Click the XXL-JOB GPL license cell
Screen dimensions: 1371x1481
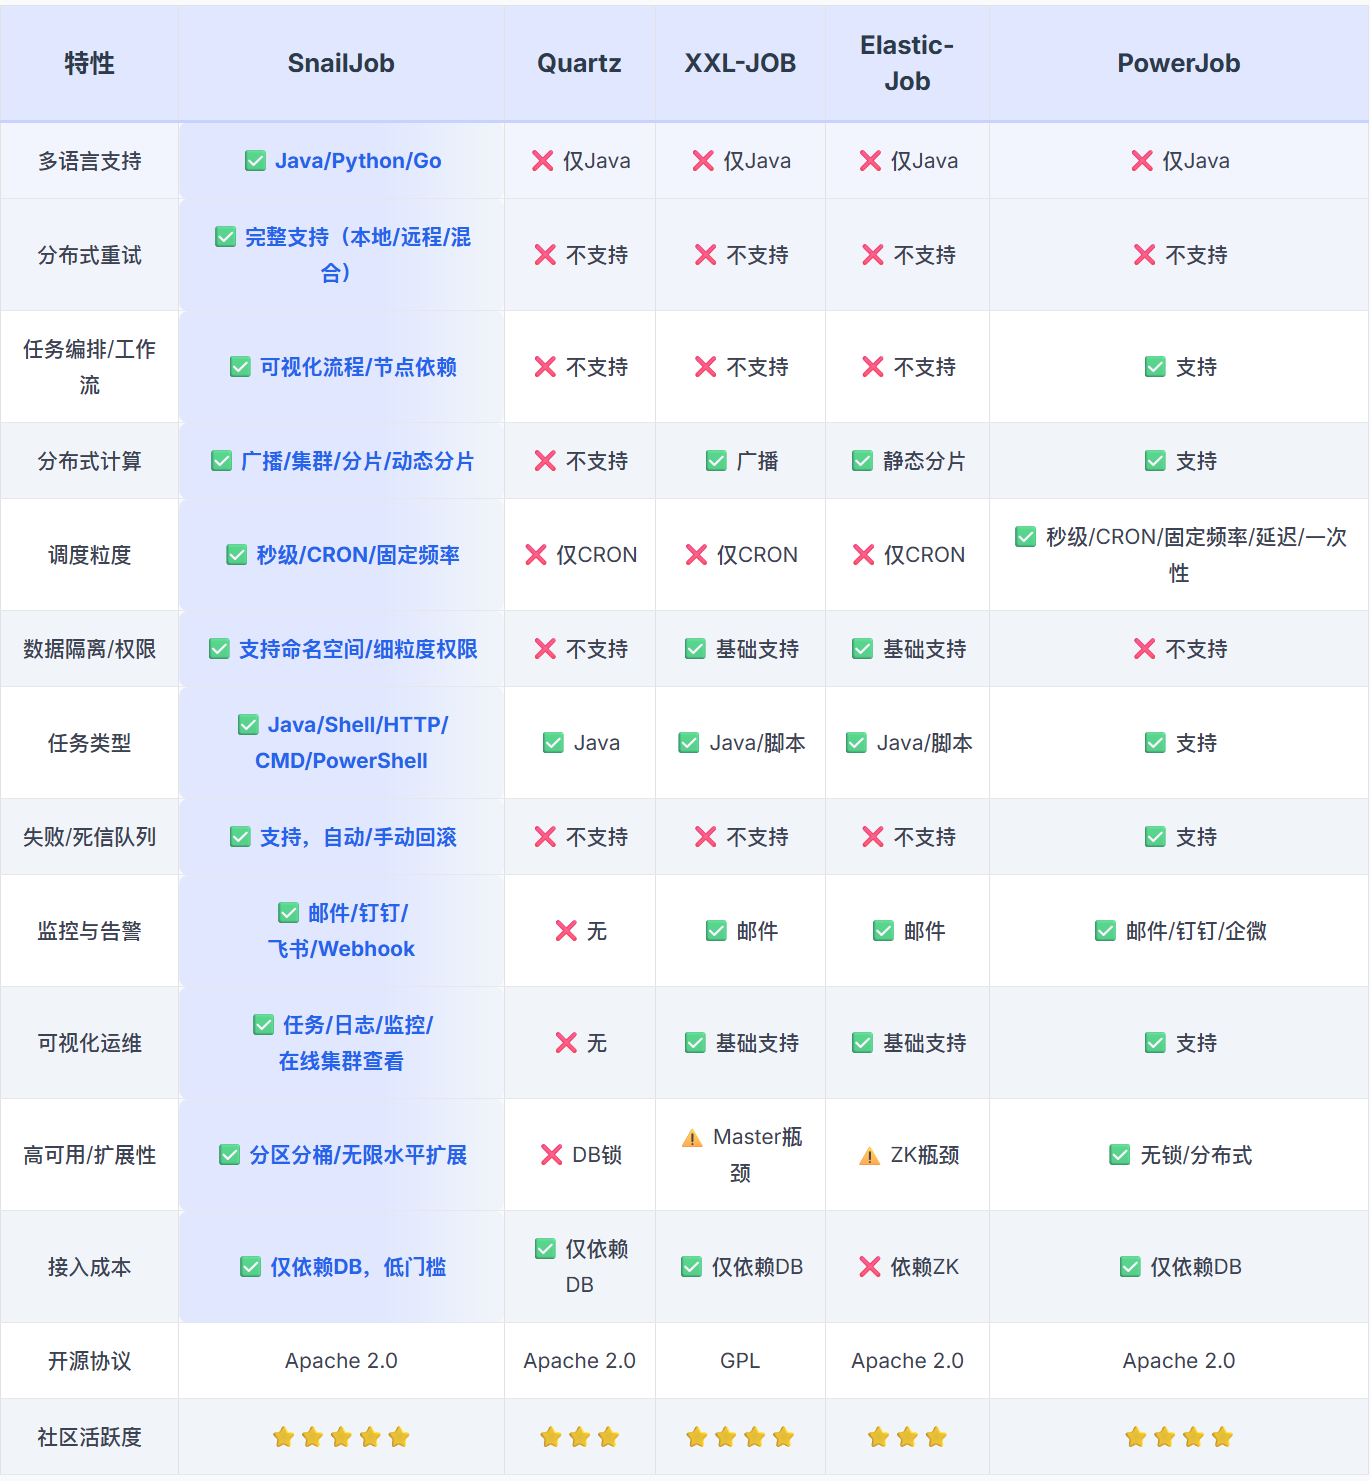(x=740, y=1360)
